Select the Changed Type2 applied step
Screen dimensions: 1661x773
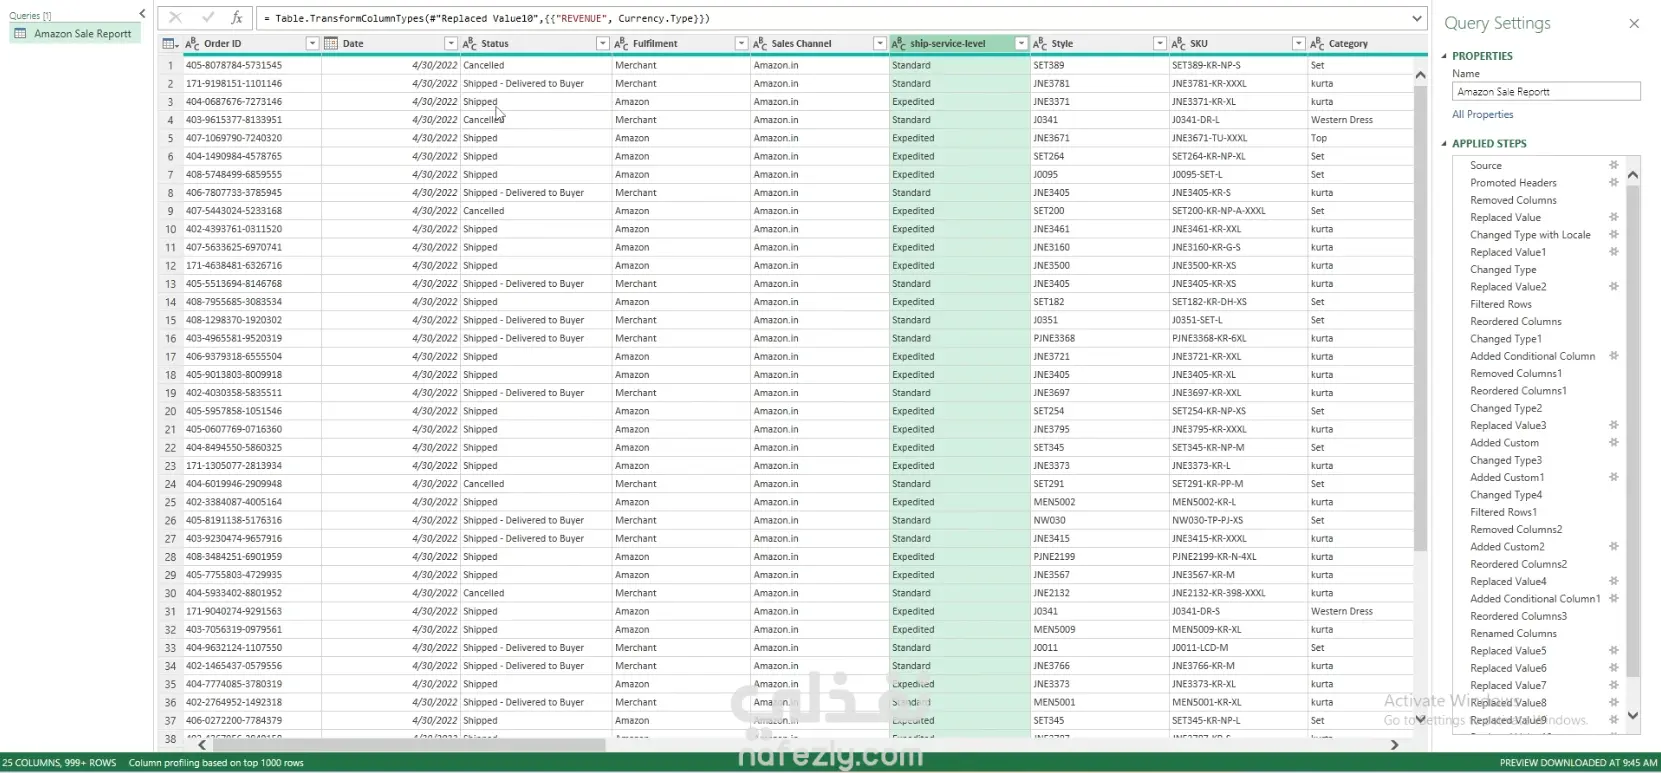coord(1506,408)
